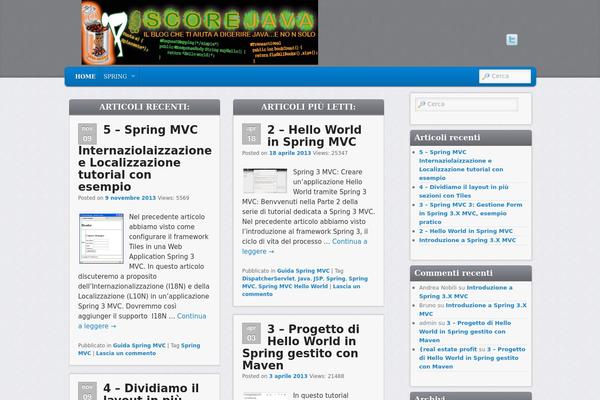This screenshot has width=600, height=400.
Task: Click the apr 18 date badge of Hello World post
Action: pyautogui.click(x=251, y=134)
